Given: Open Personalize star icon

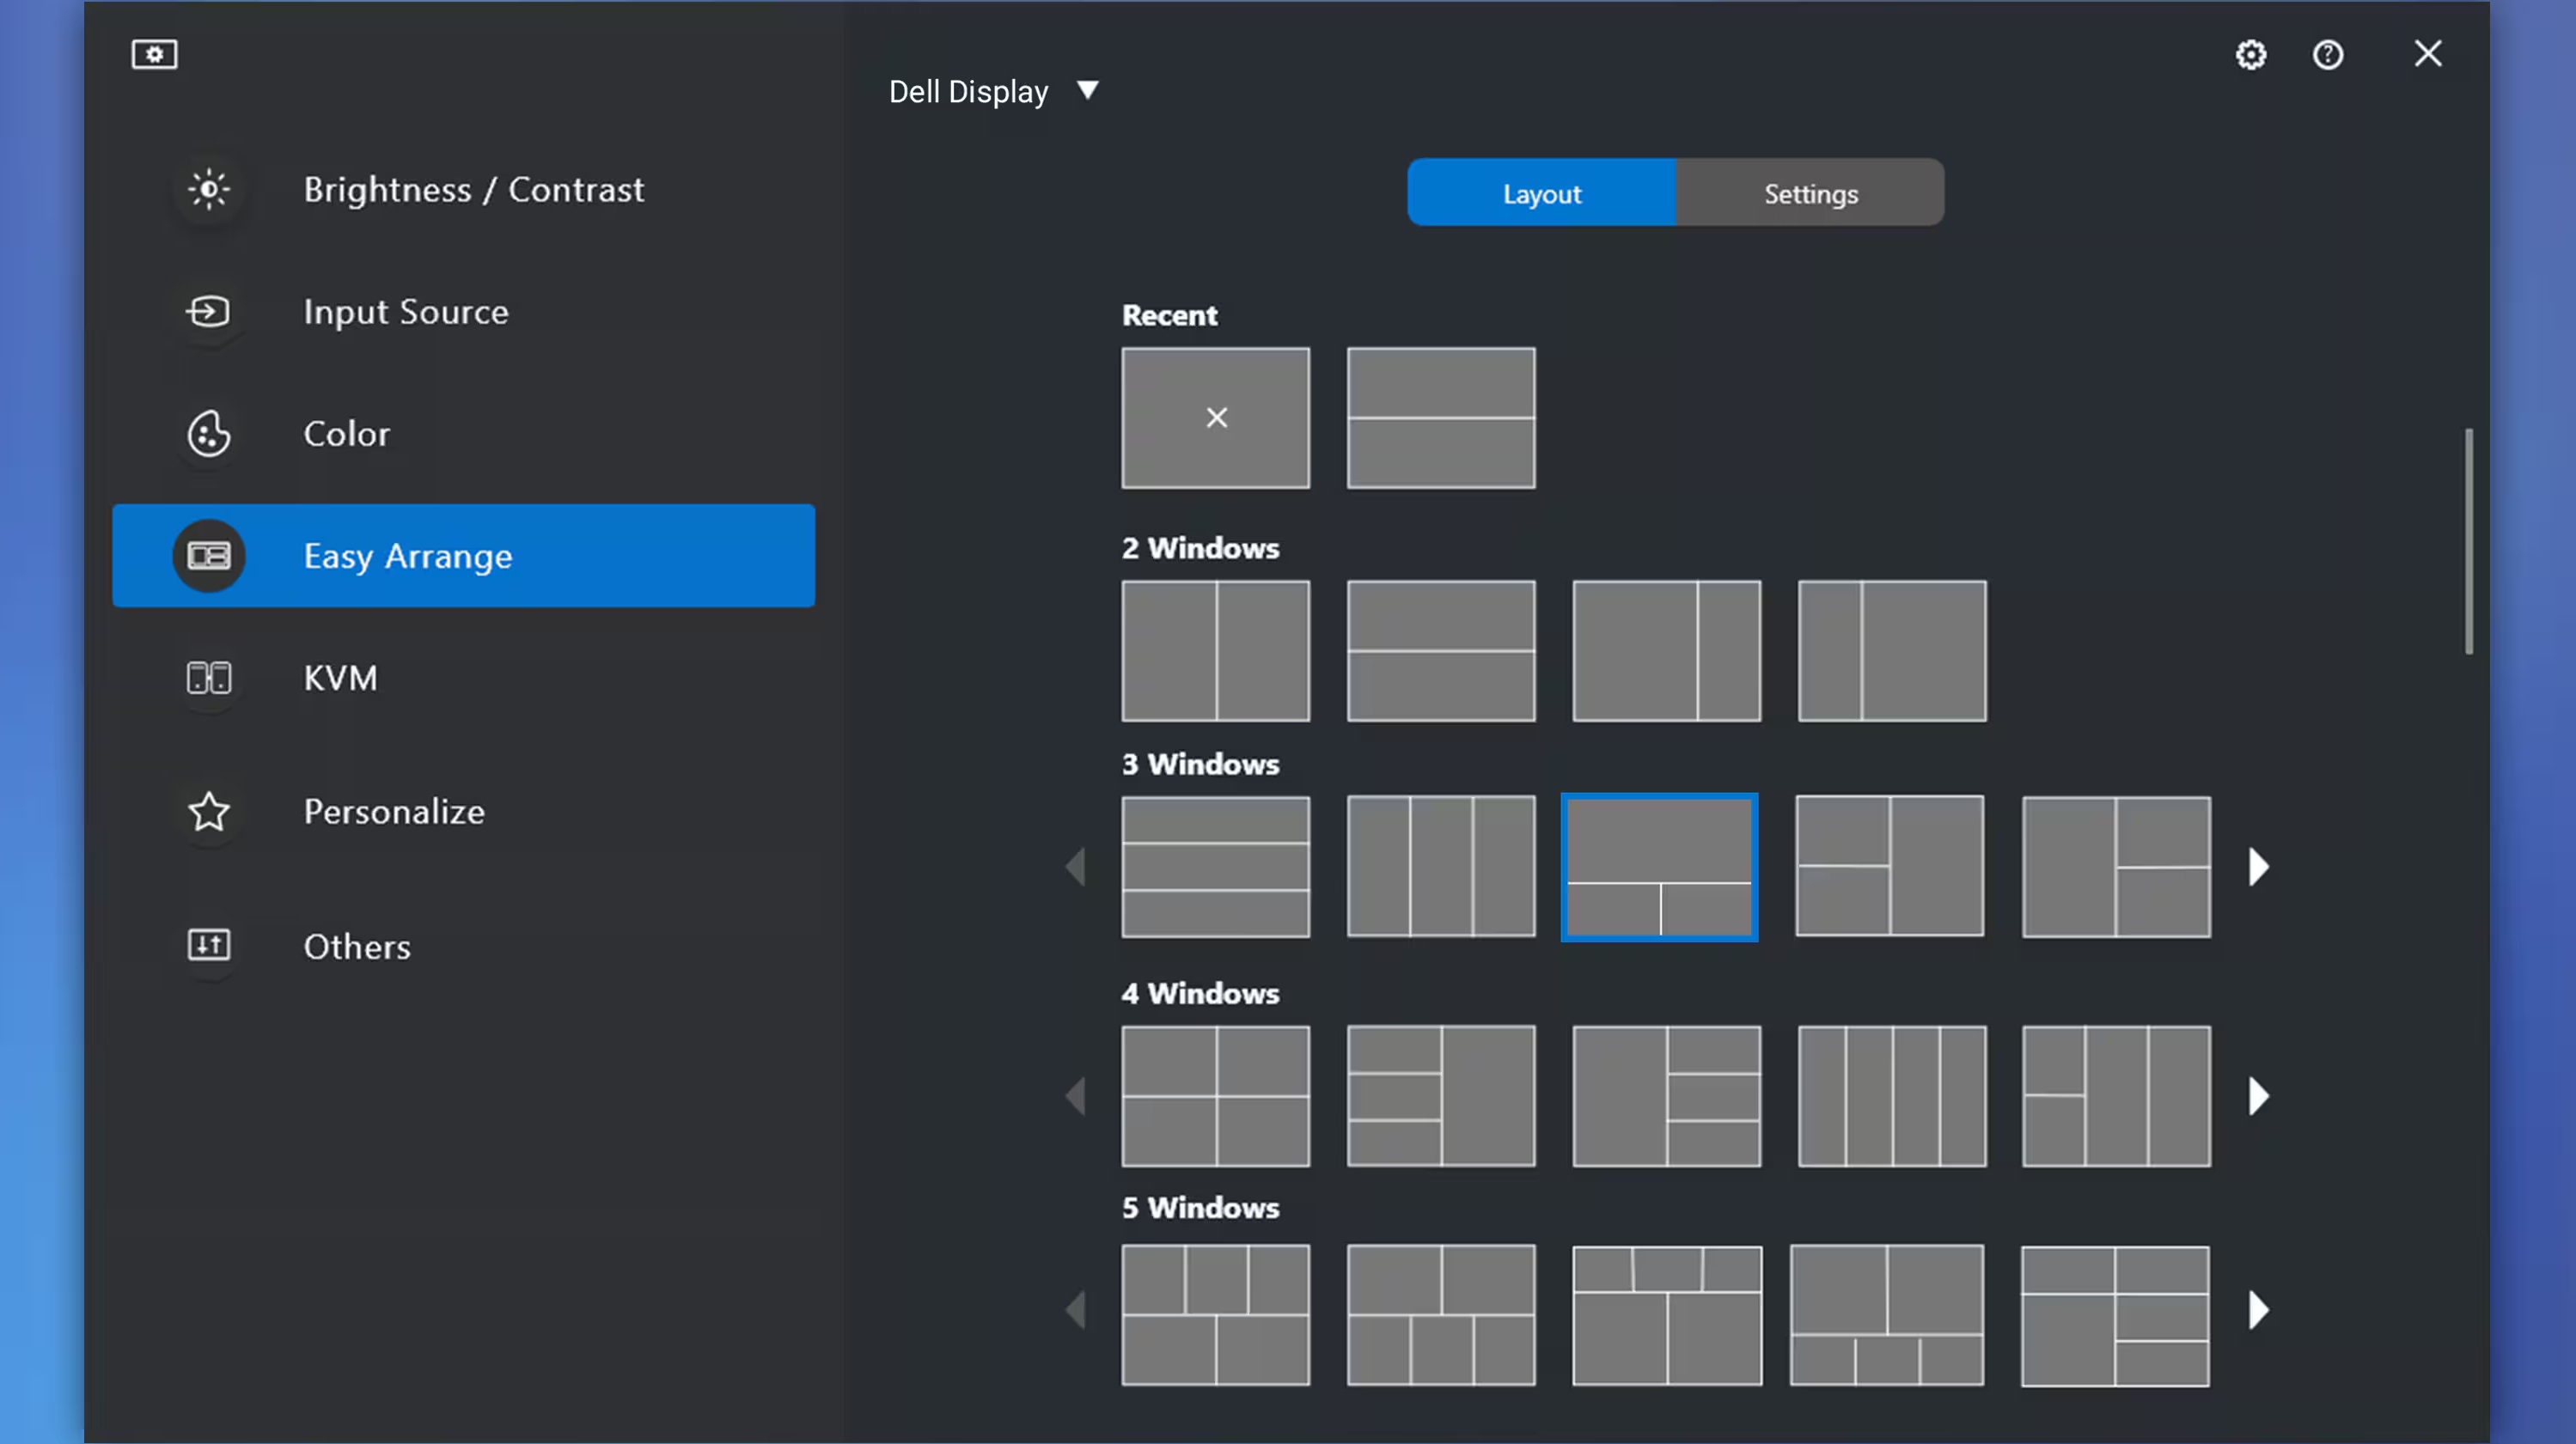Looking at the screenshot, I should tap(208, 811).
